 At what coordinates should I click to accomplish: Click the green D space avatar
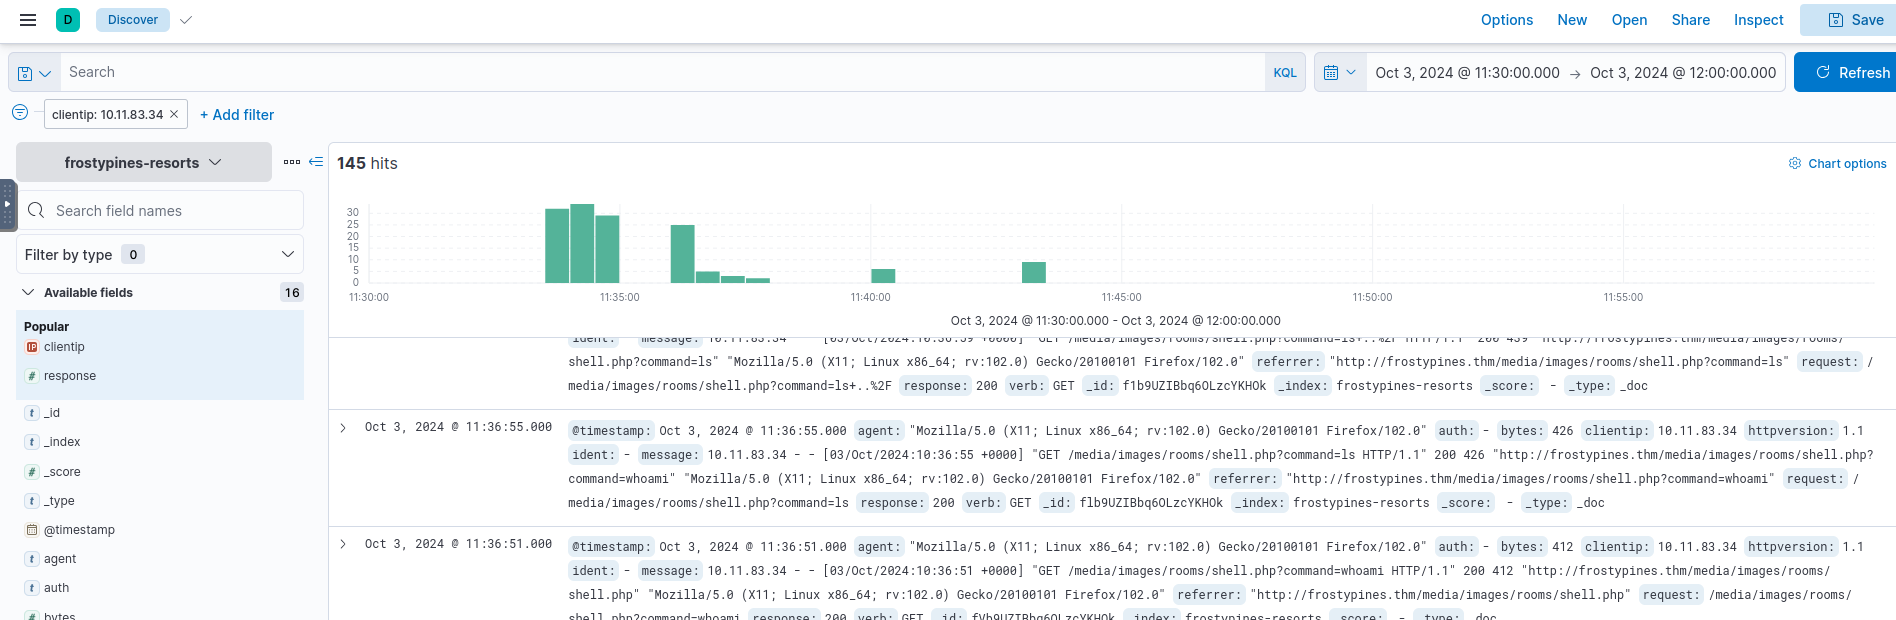68,20
